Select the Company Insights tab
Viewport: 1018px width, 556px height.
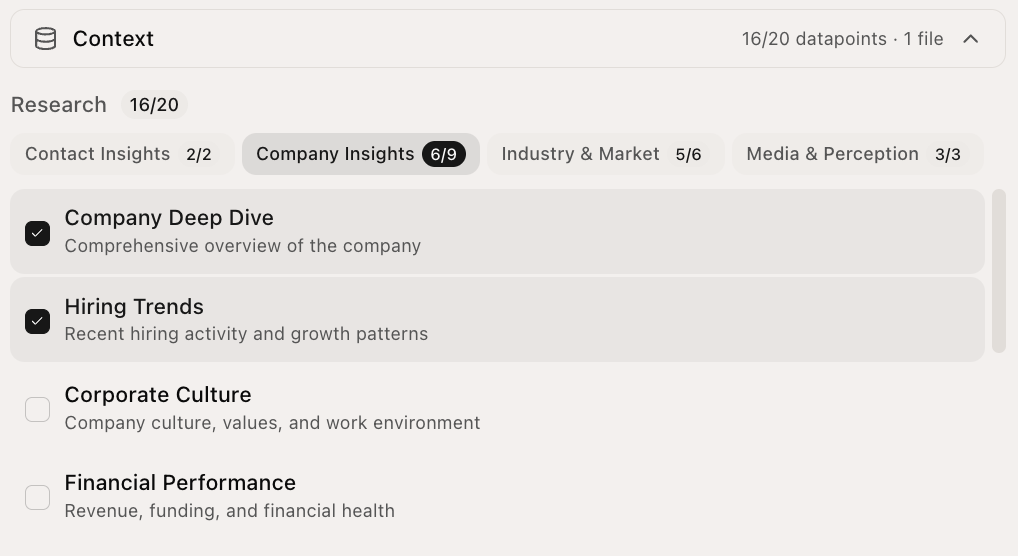361,154
